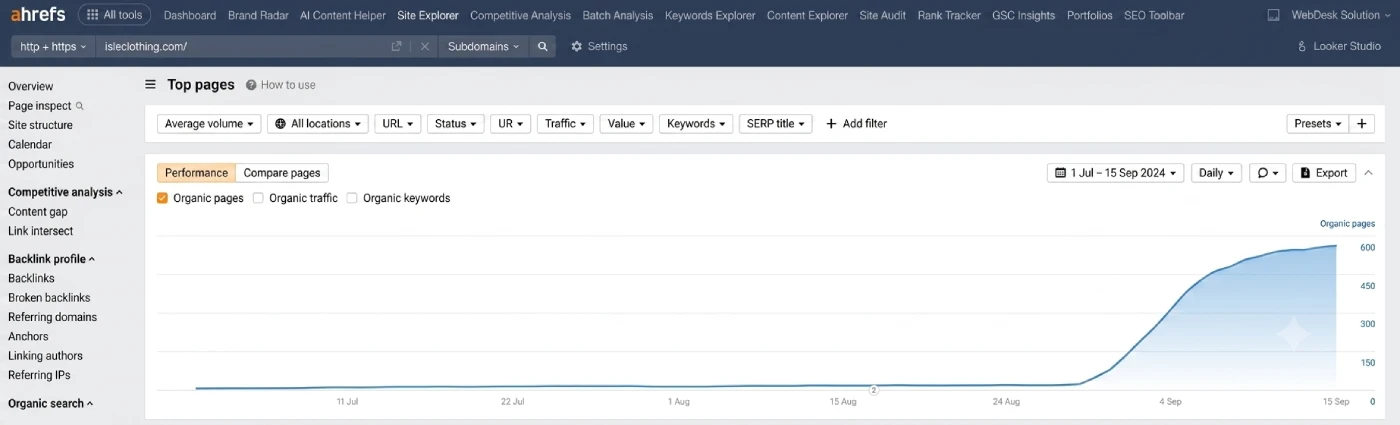The image size is (1400, 425).
Task: Open Rank Tracker
Action: [x=949, y=15]
